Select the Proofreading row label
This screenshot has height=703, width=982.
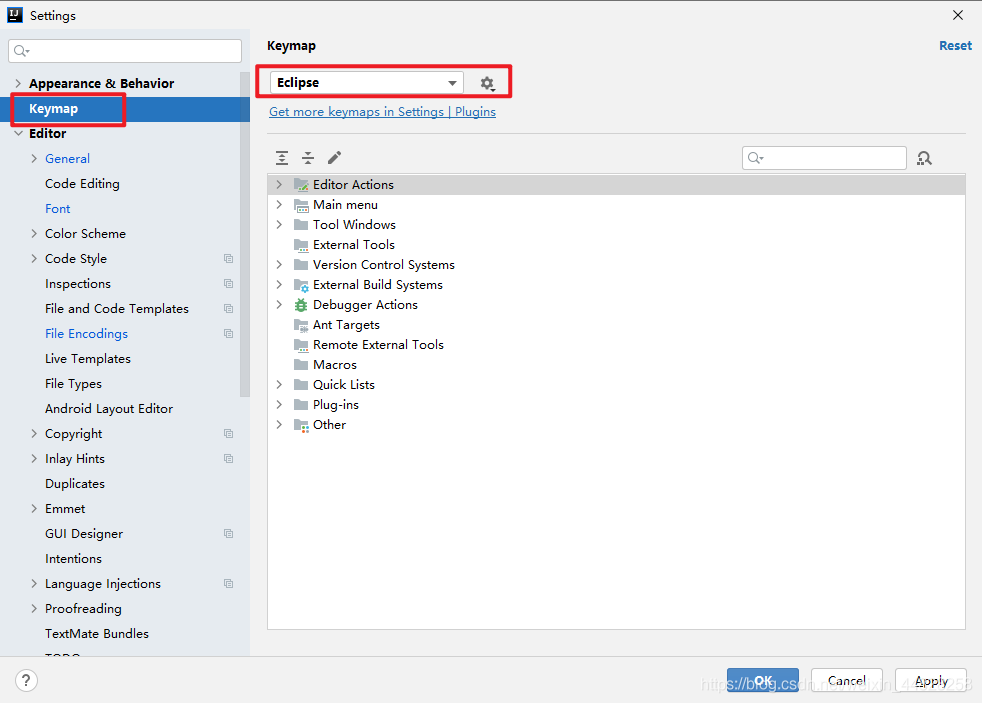pos(83,609)
